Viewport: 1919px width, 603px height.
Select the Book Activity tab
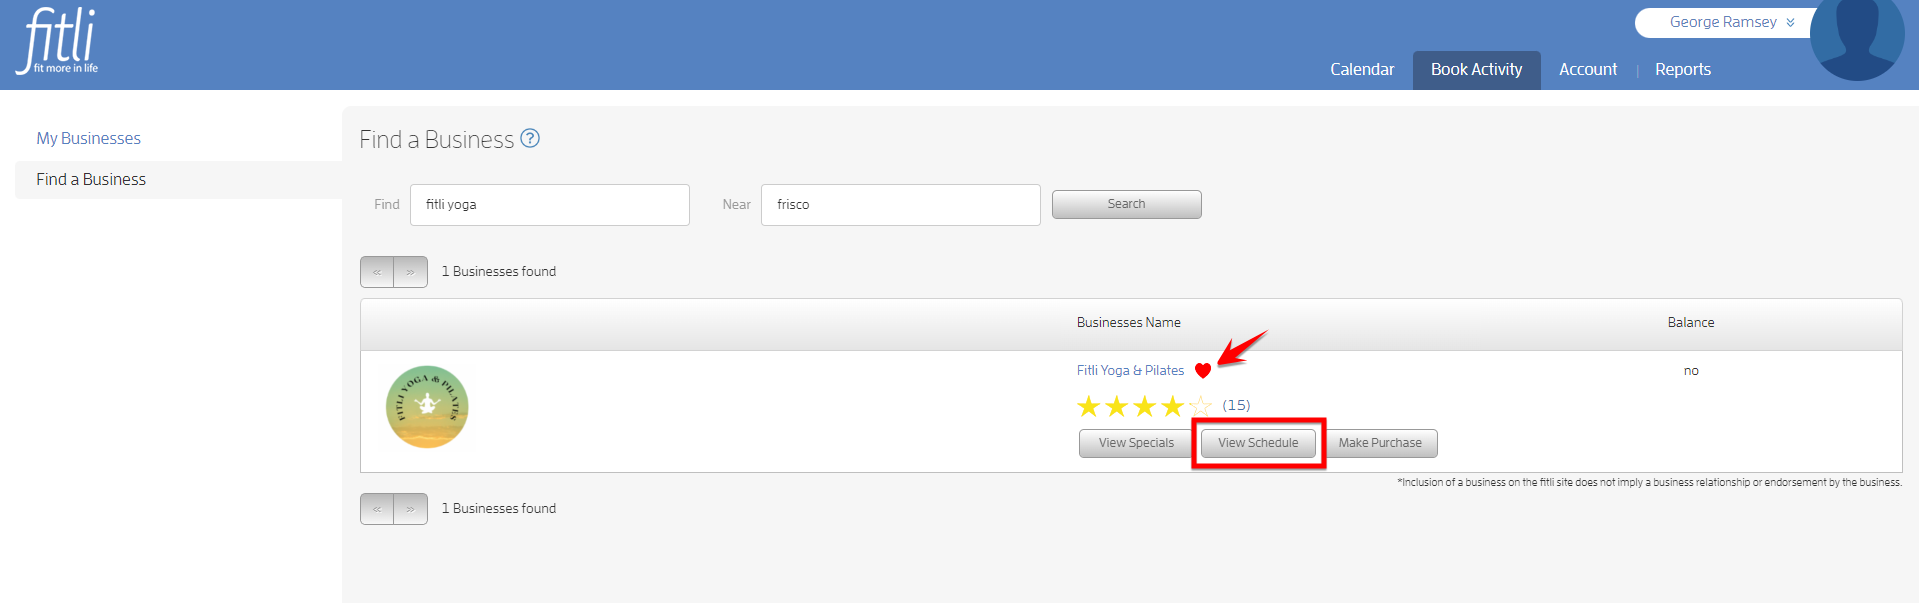pyautogui.click(x=1476, y=70)
